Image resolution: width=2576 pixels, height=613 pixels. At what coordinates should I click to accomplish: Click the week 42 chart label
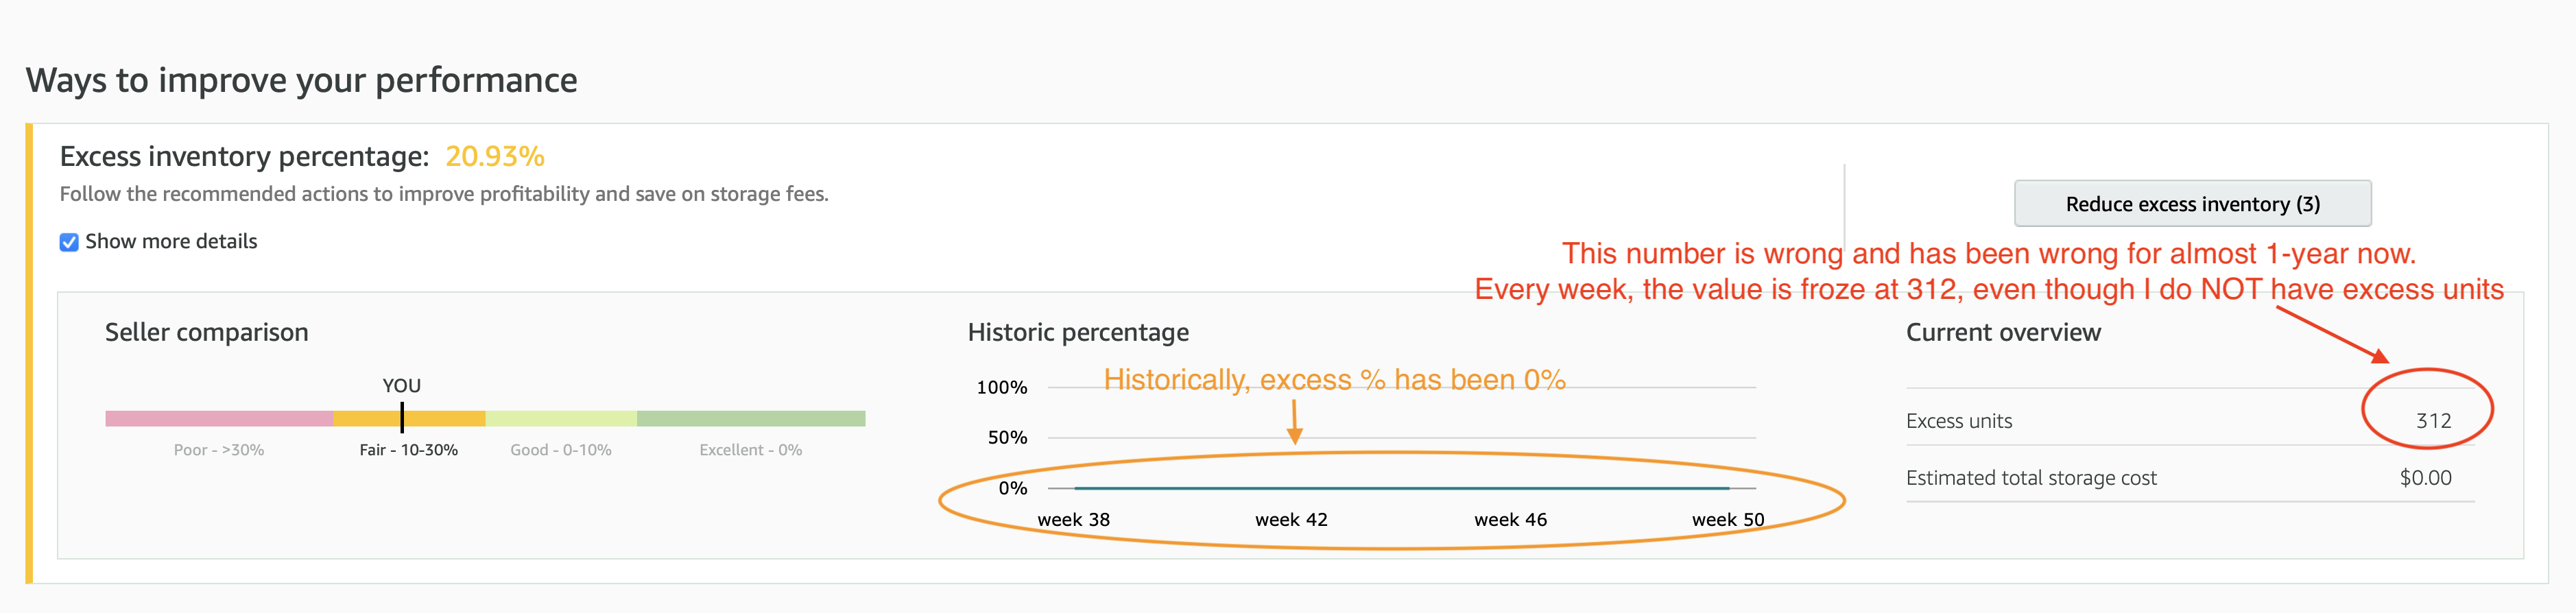[1291, 519]
